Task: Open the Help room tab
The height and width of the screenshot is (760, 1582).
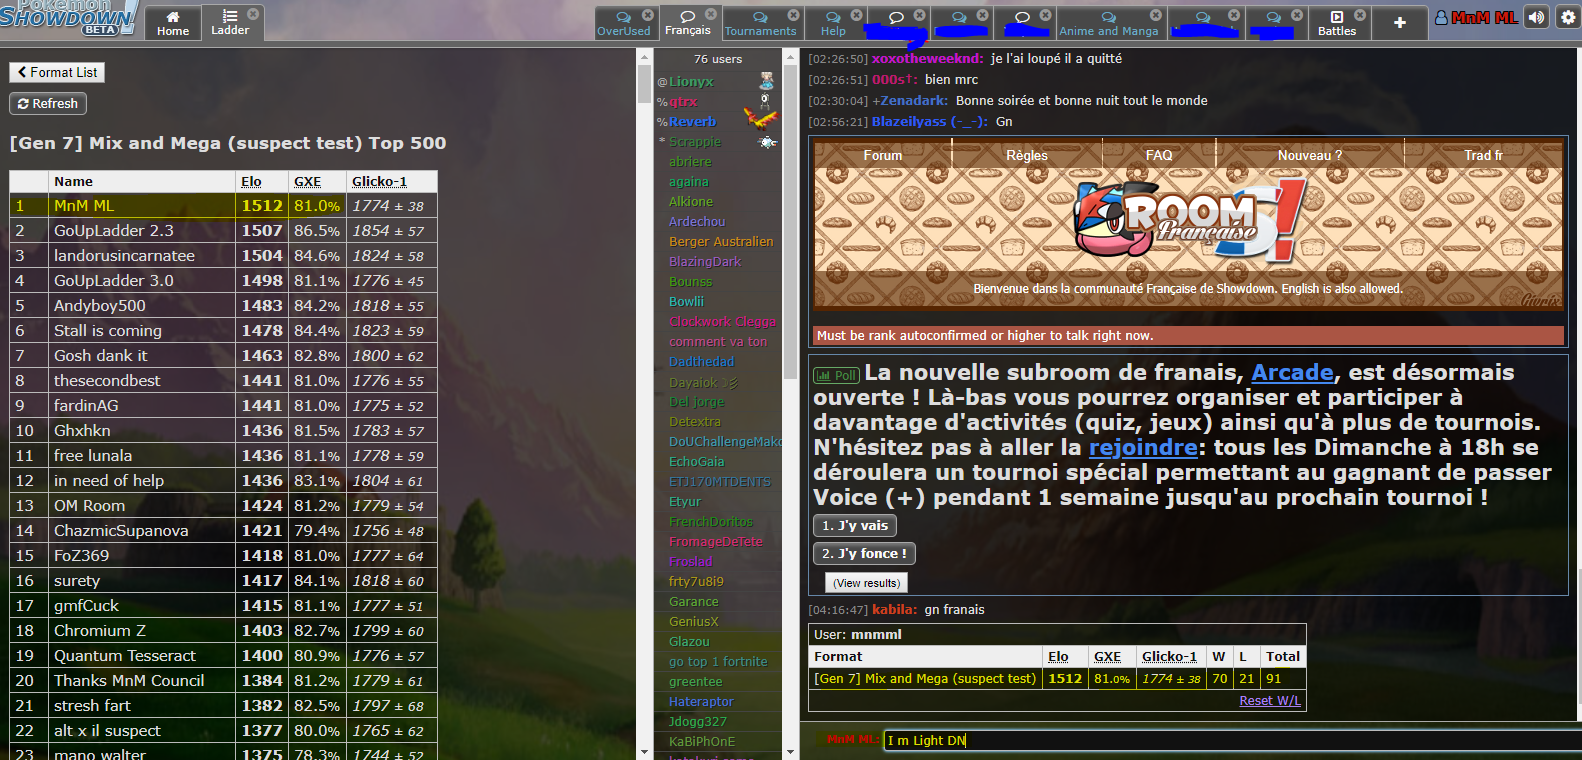Action: (834, 24)
